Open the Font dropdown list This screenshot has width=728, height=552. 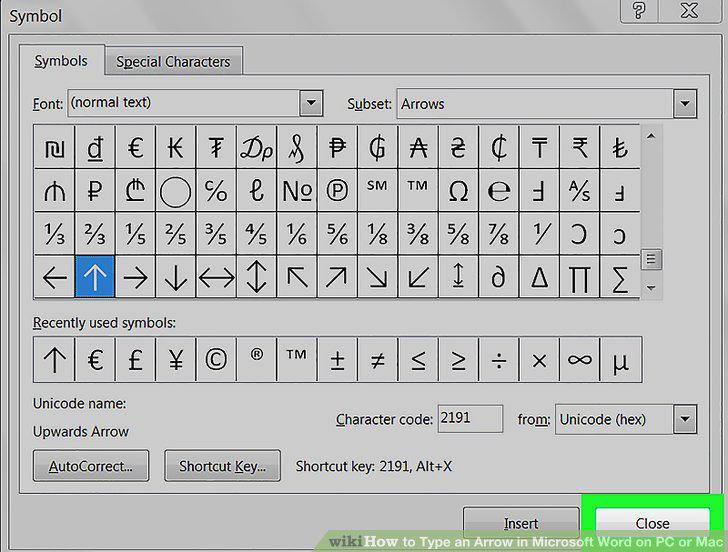[311, 103]
